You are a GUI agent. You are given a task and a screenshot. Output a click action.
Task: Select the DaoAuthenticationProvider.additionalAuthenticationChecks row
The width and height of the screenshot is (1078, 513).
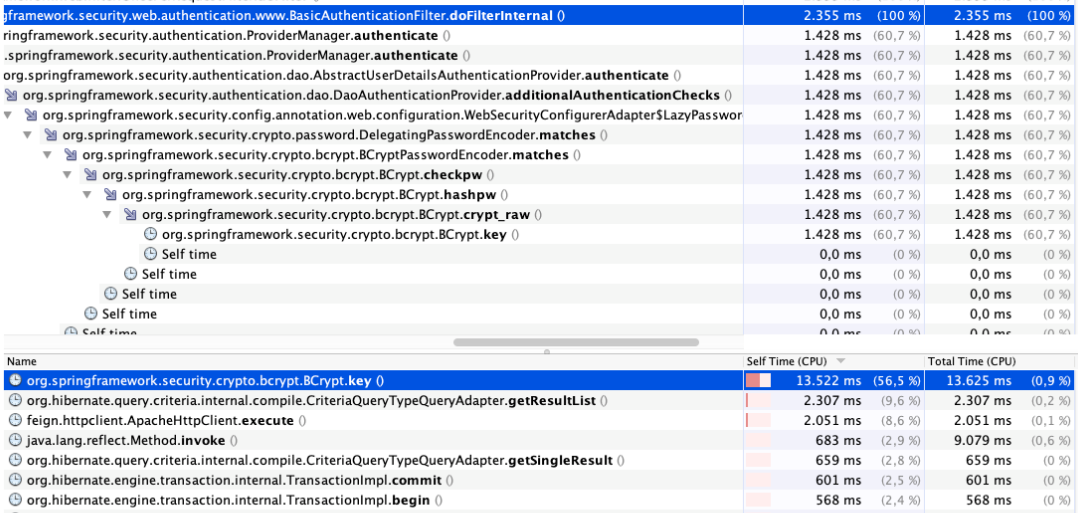[x=539, y=95]
